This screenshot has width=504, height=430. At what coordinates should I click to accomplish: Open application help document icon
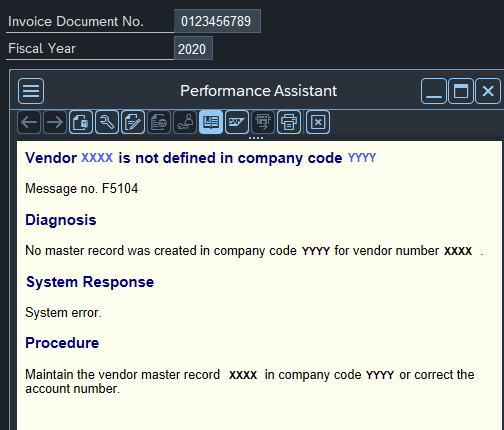81,122
